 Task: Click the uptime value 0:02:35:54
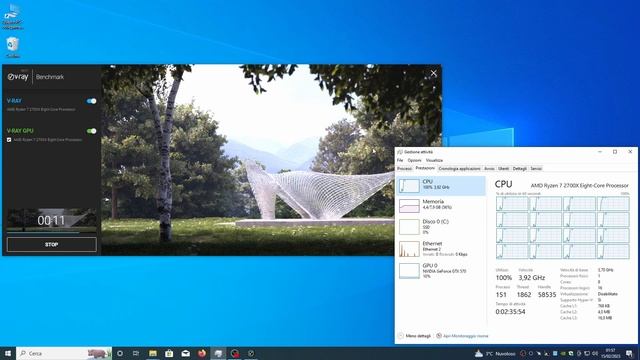point(510,311)
